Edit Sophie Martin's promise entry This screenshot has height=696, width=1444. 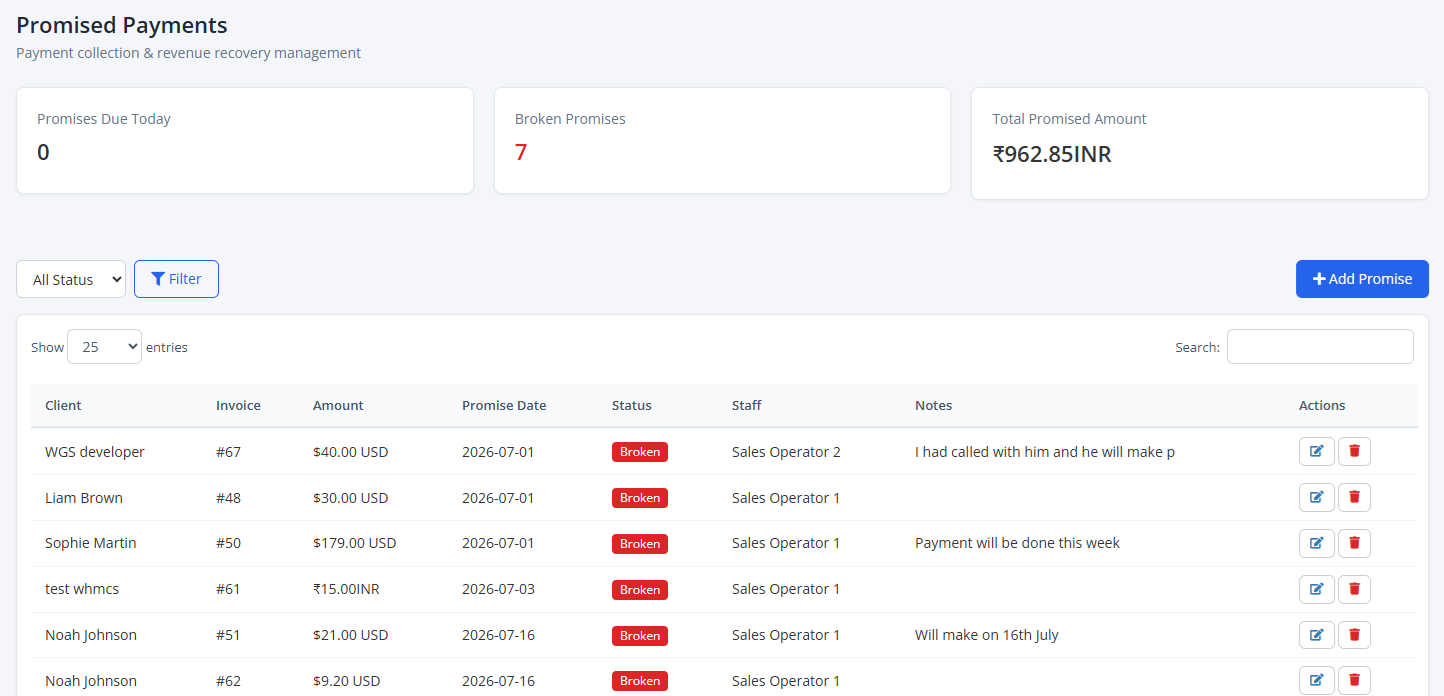(x=1316, y=543)
